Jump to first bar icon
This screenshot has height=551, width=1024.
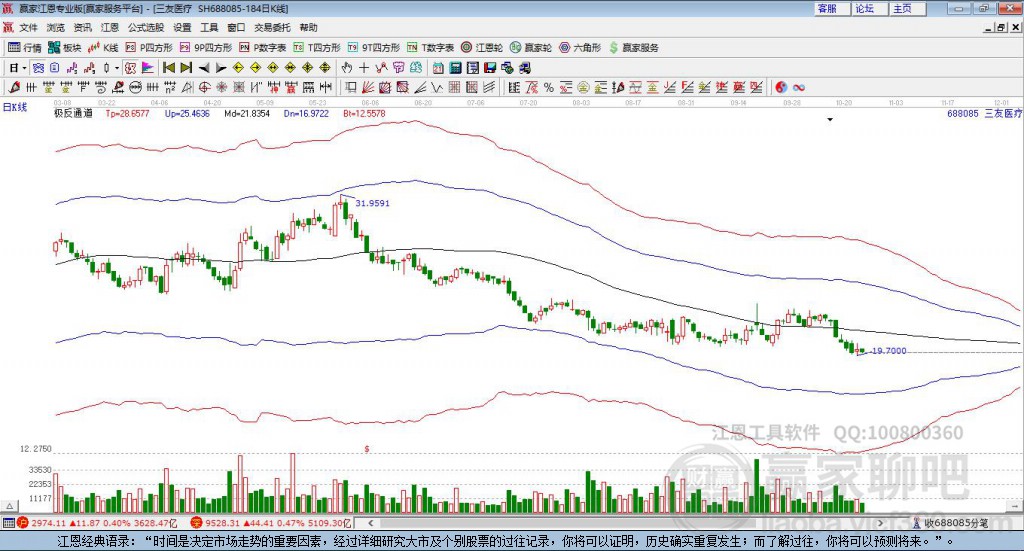click(x=168, y=68)
